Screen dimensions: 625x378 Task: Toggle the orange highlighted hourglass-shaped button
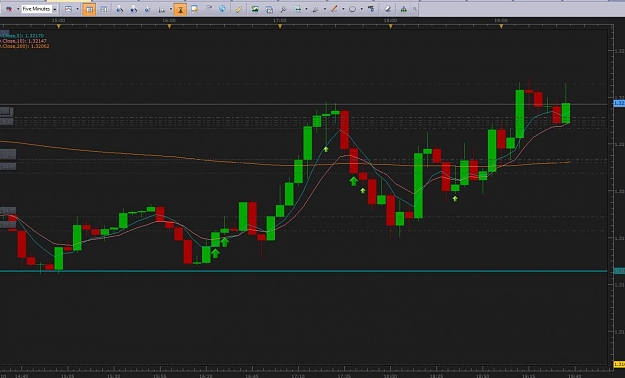[180, 9]
